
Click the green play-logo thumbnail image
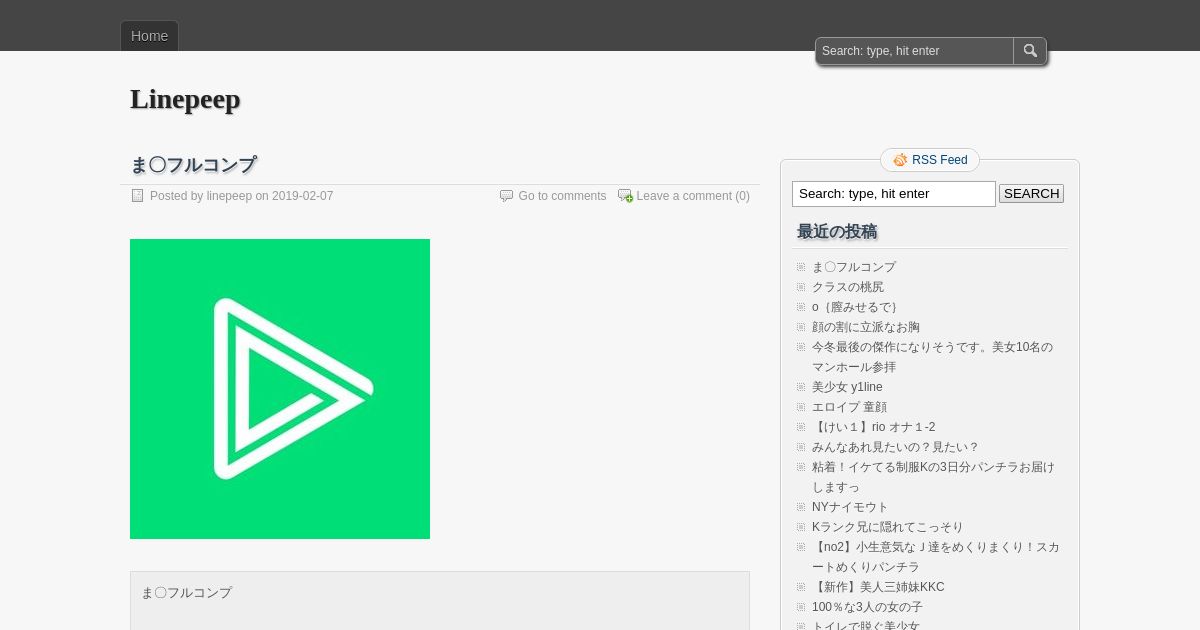pos(280,389)
